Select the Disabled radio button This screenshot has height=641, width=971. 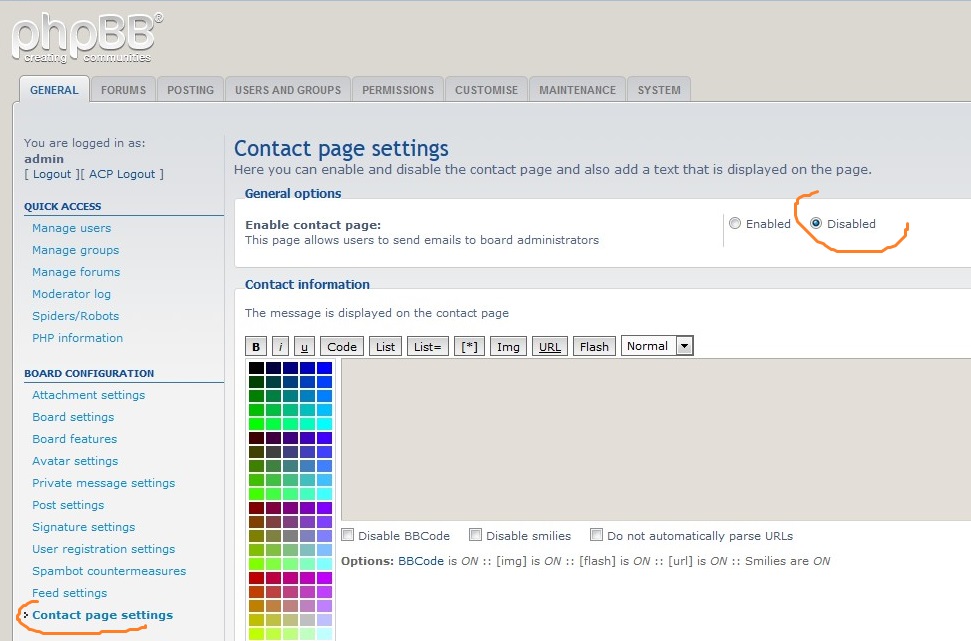click(x=816, y=224)
